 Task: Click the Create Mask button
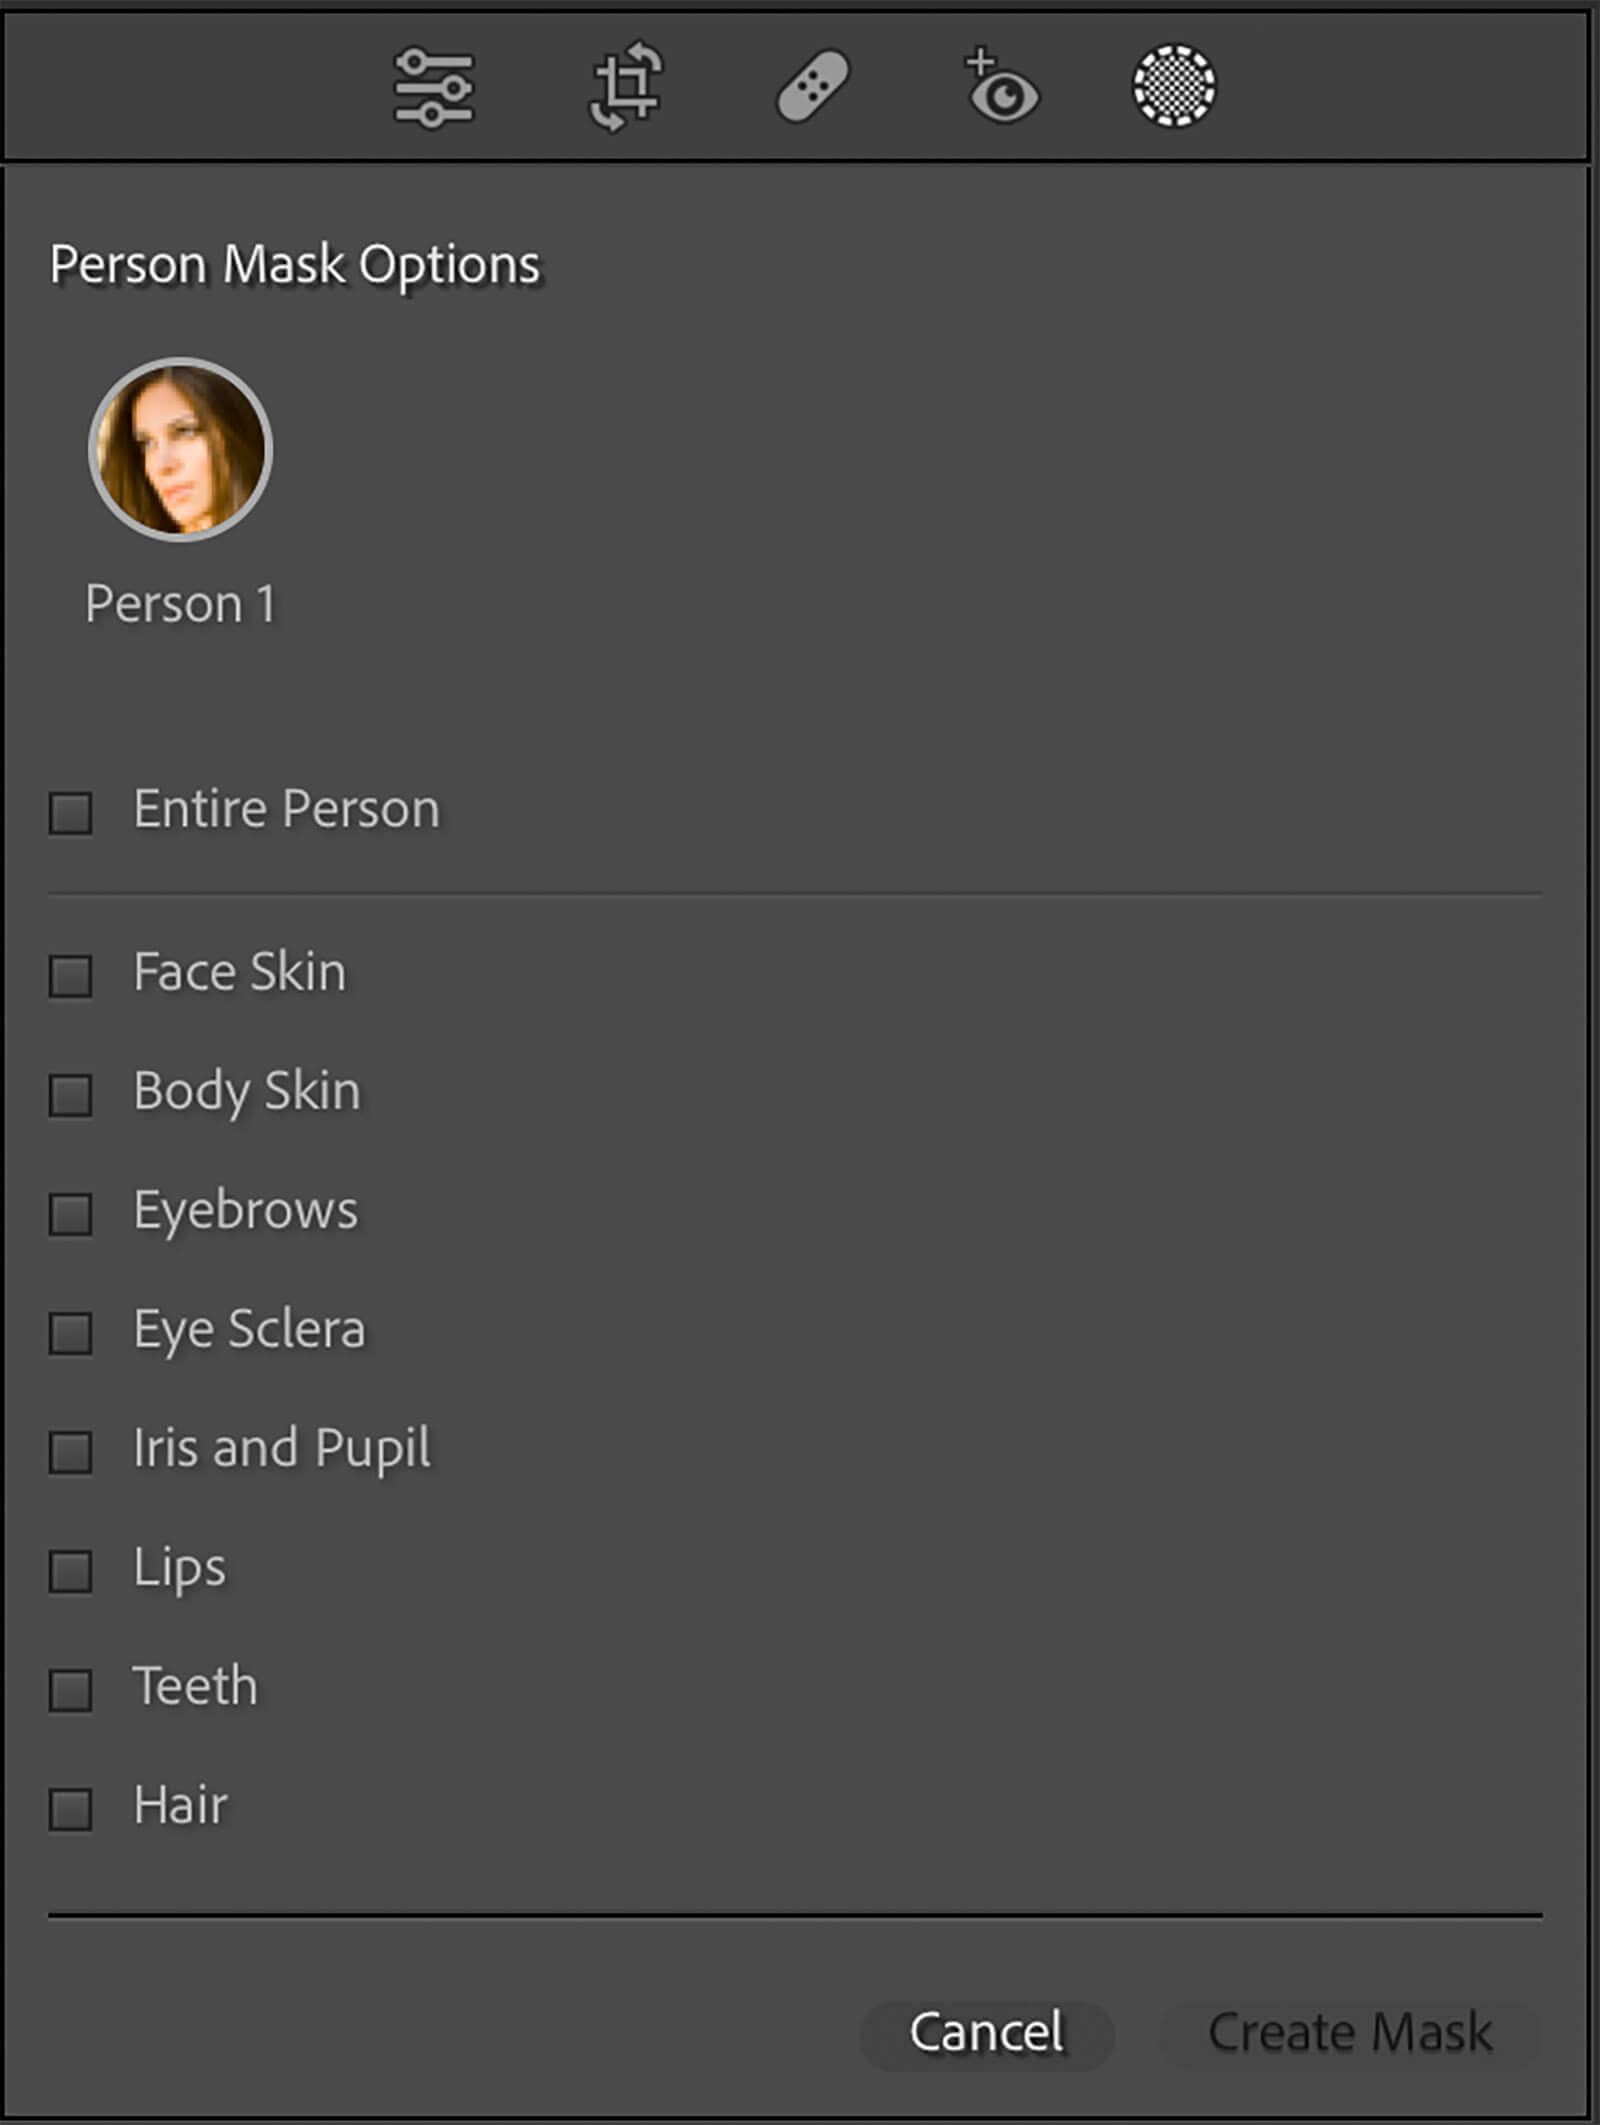(1349, 2033)
